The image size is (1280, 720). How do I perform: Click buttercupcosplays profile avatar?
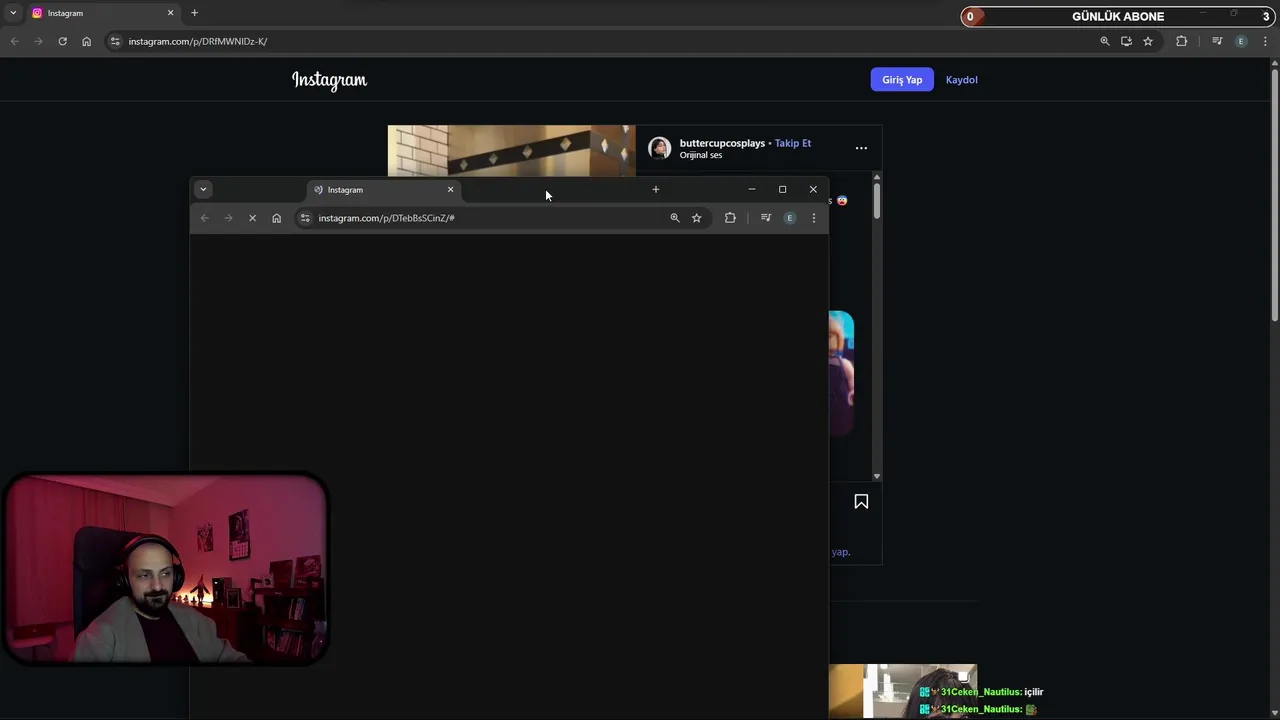[x=659, y=148]
